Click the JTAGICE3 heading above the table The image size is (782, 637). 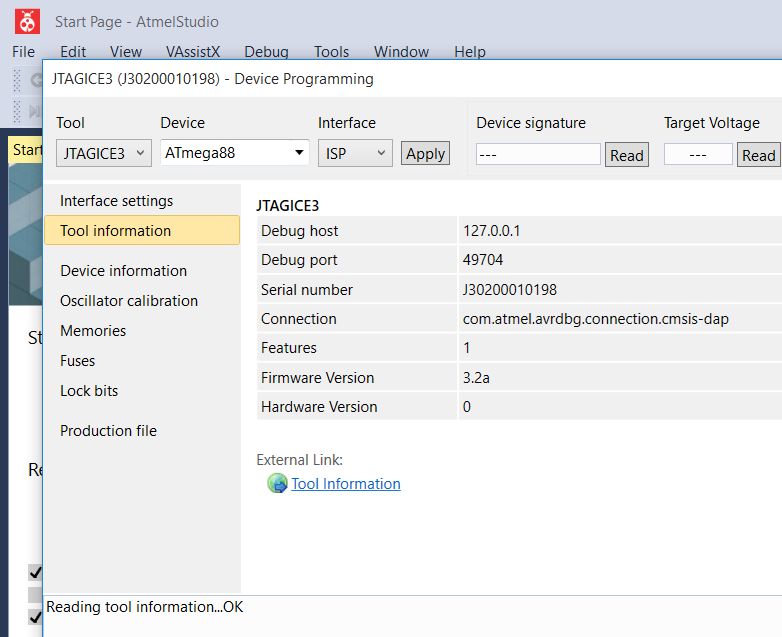coord(288,206)
